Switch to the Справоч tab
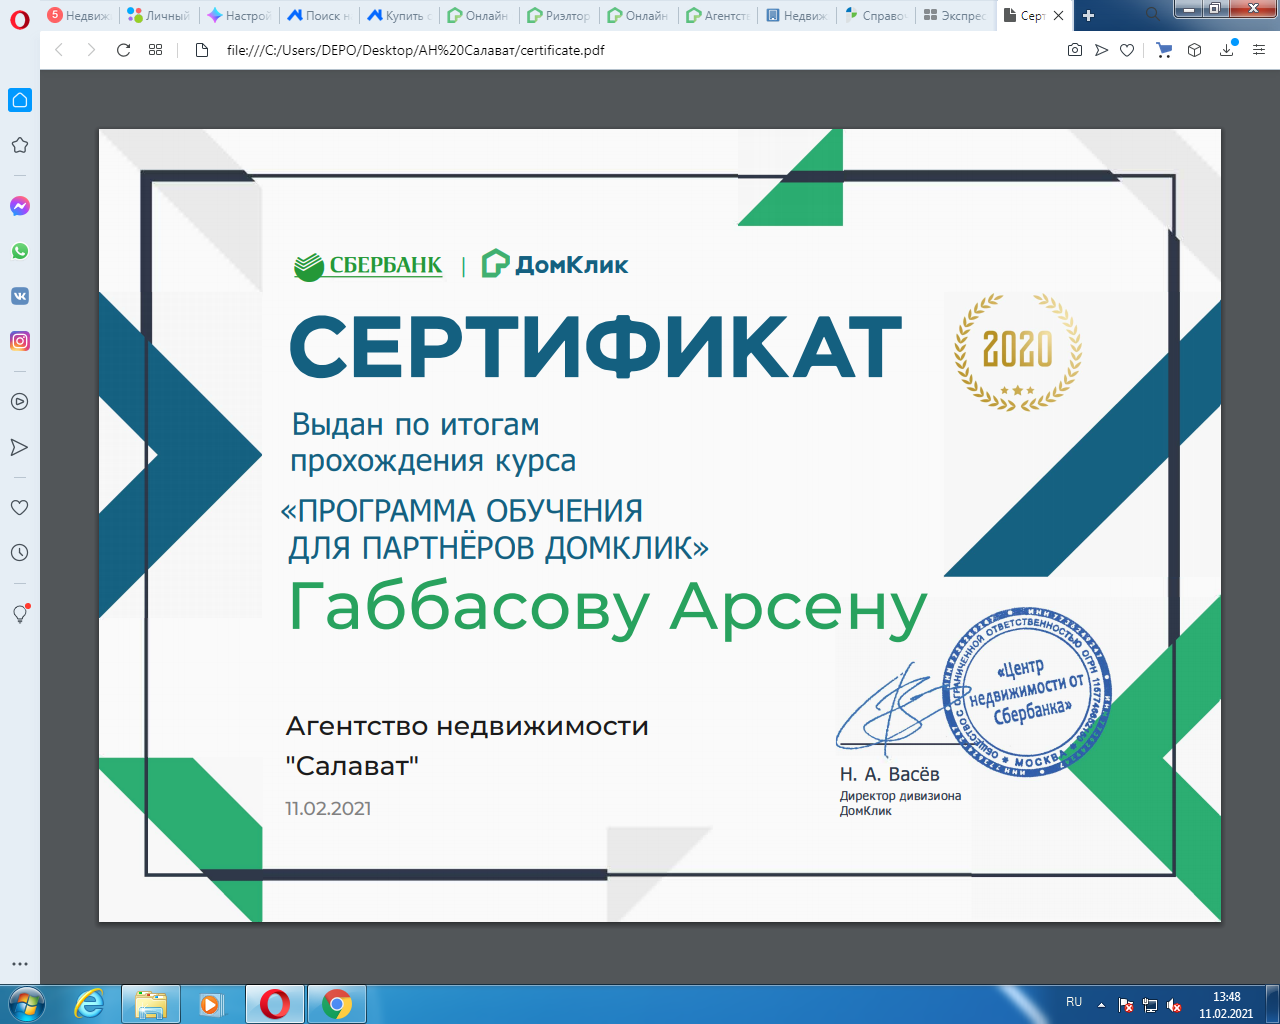 click(876, 15)
